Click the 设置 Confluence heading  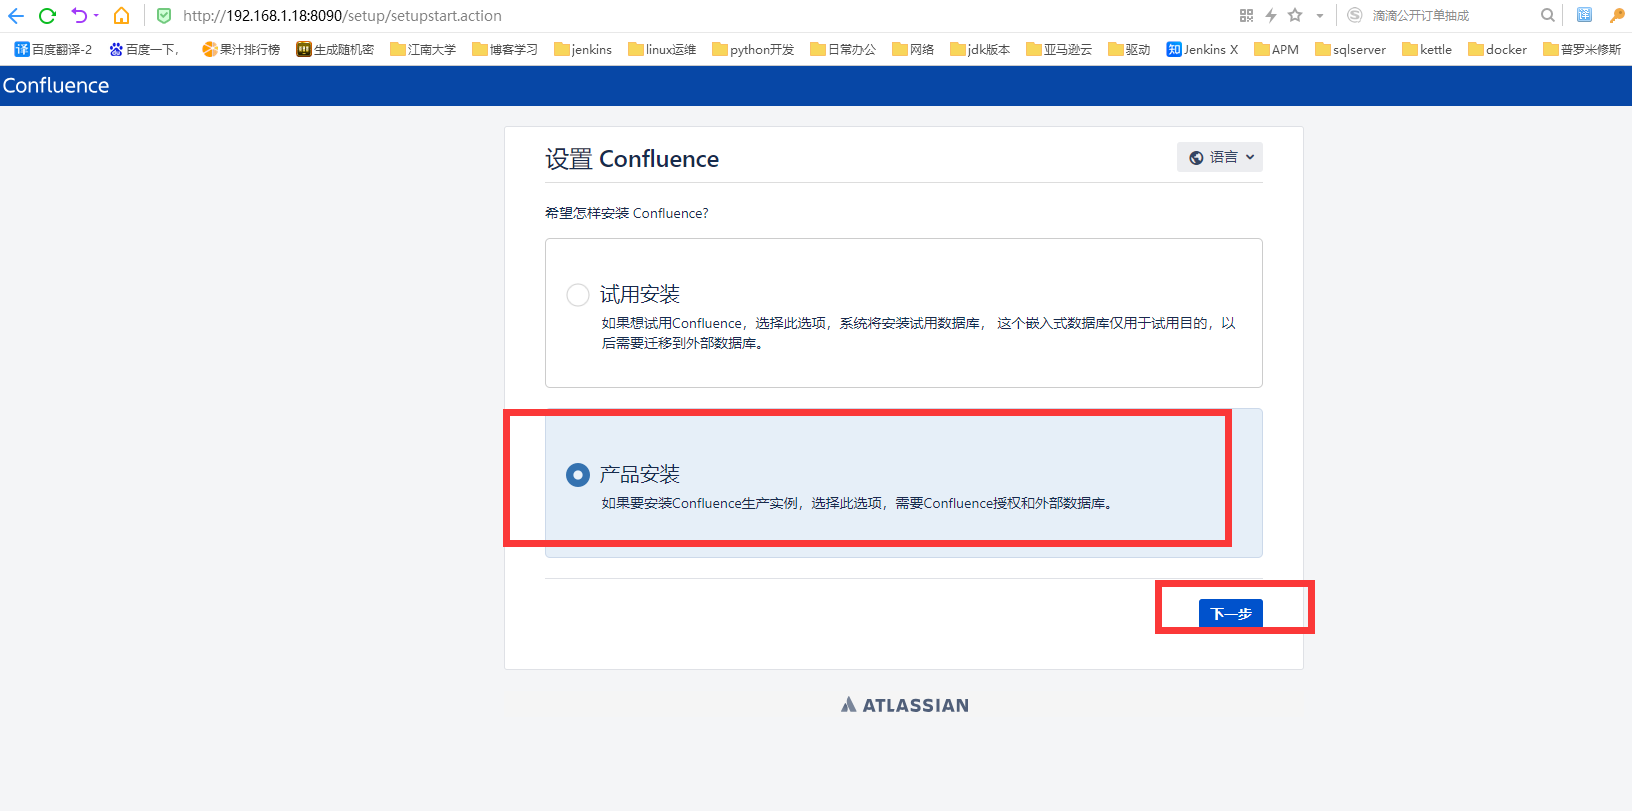click(x=632, y=159)
